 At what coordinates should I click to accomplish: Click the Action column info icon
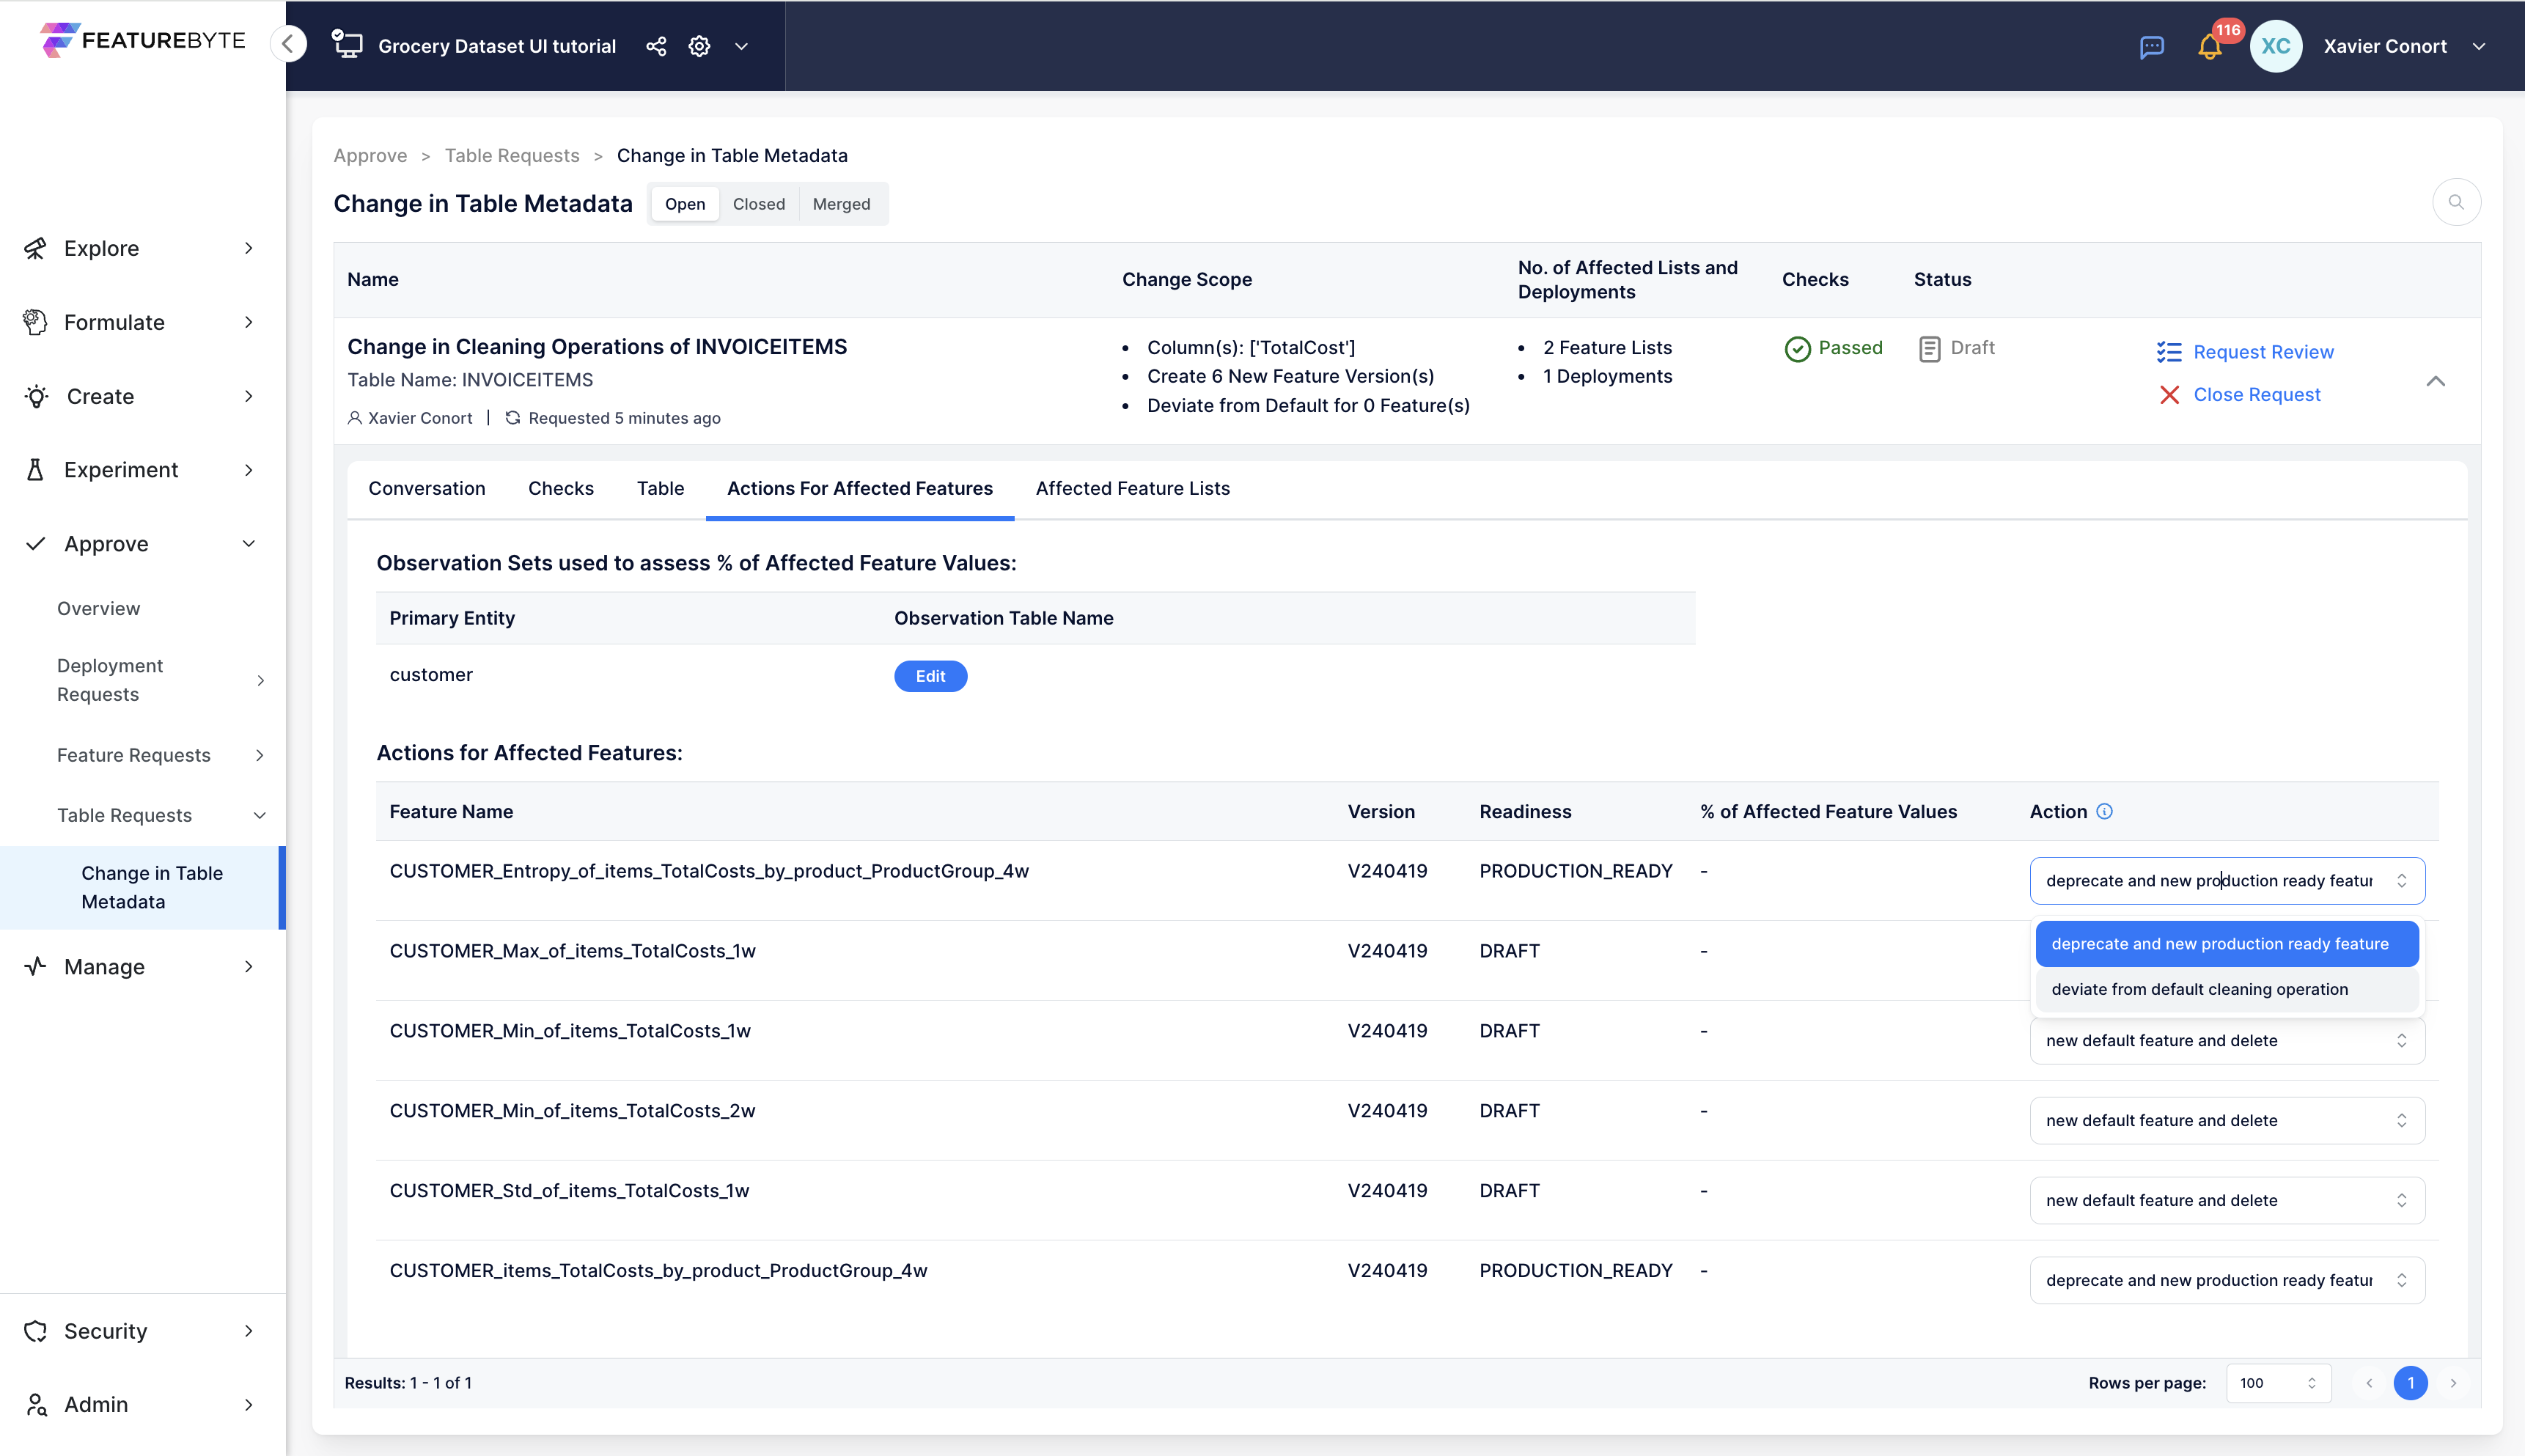(2104, 811)
